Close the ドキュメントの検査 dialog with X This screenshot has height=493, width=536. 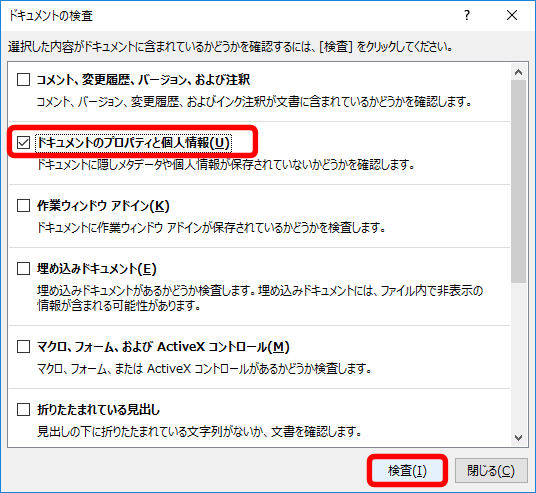tap(512, 15)
